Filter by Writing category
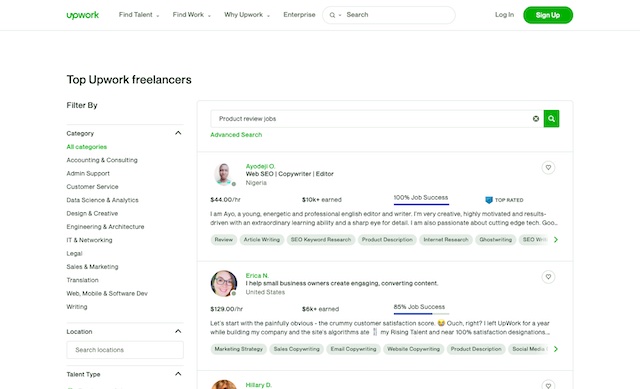The image size is (640, 389). [x=77, y=307]
